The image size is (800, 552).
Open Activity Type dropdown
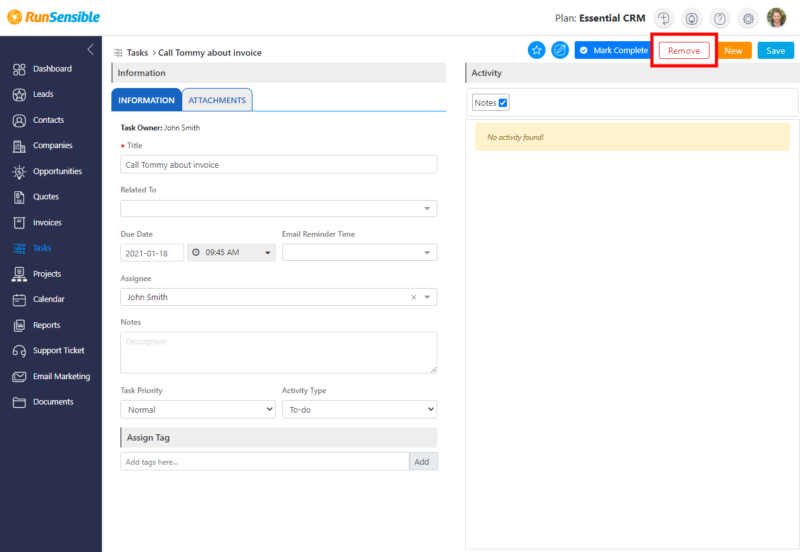[x=360, y=410]
